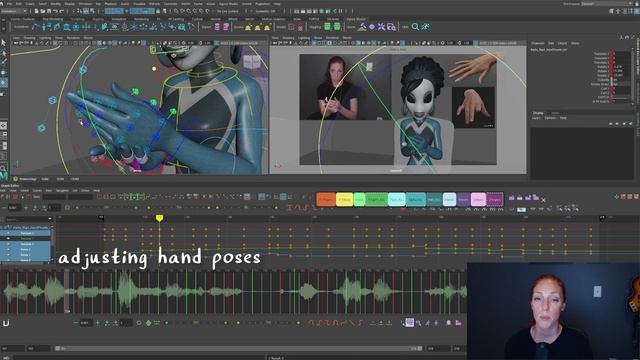
Task: Select the Translate Y channel in Graph Editor
Action: (27, 238)
